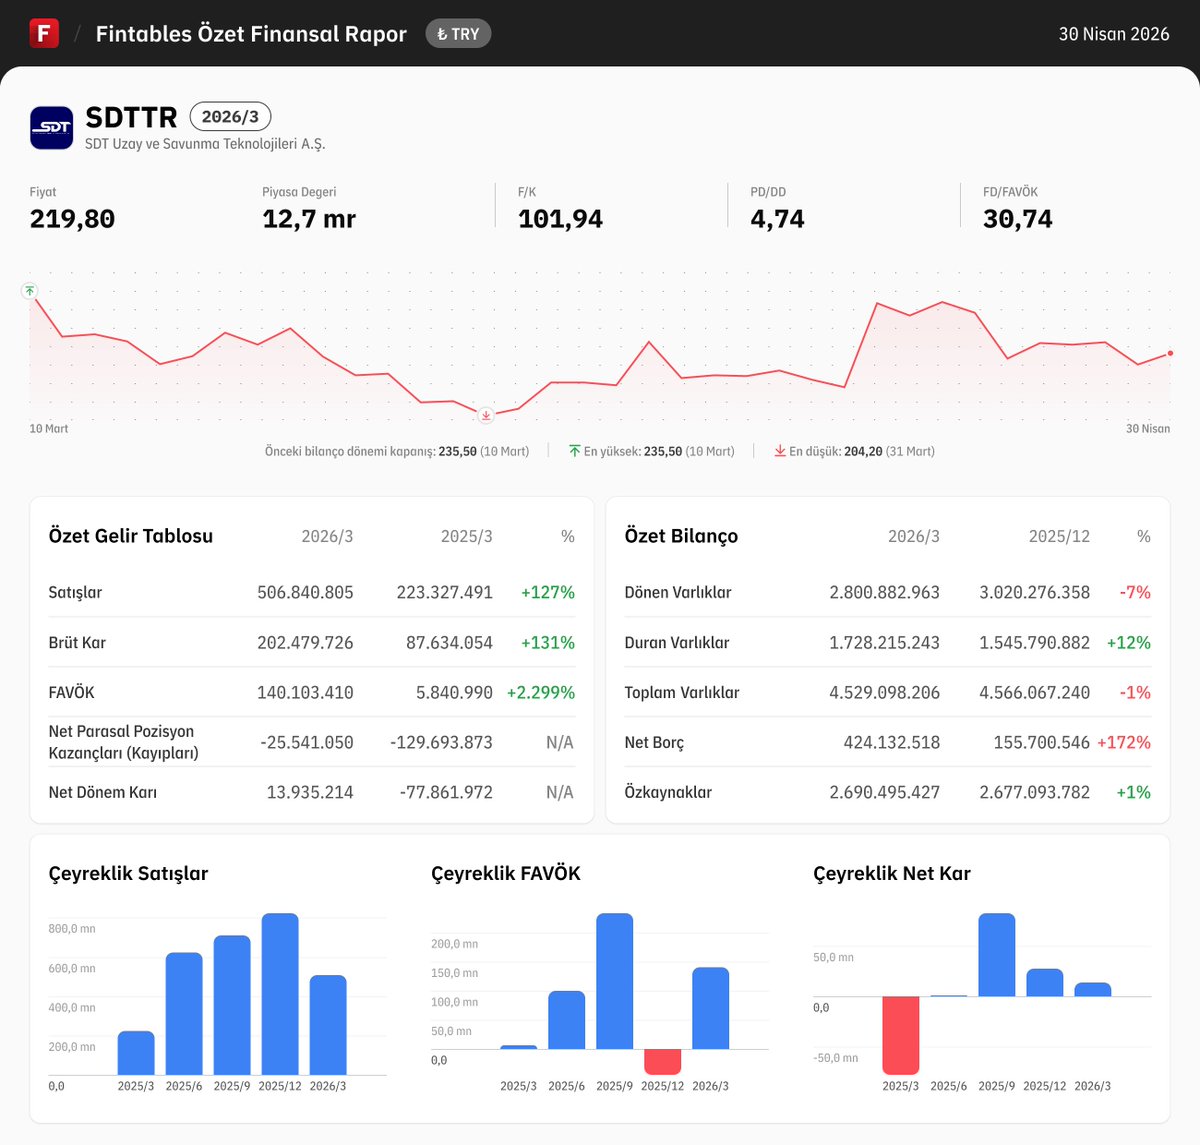
Task: Click the date 30 Nisan 2026
Action: [x=1114, y=34]
